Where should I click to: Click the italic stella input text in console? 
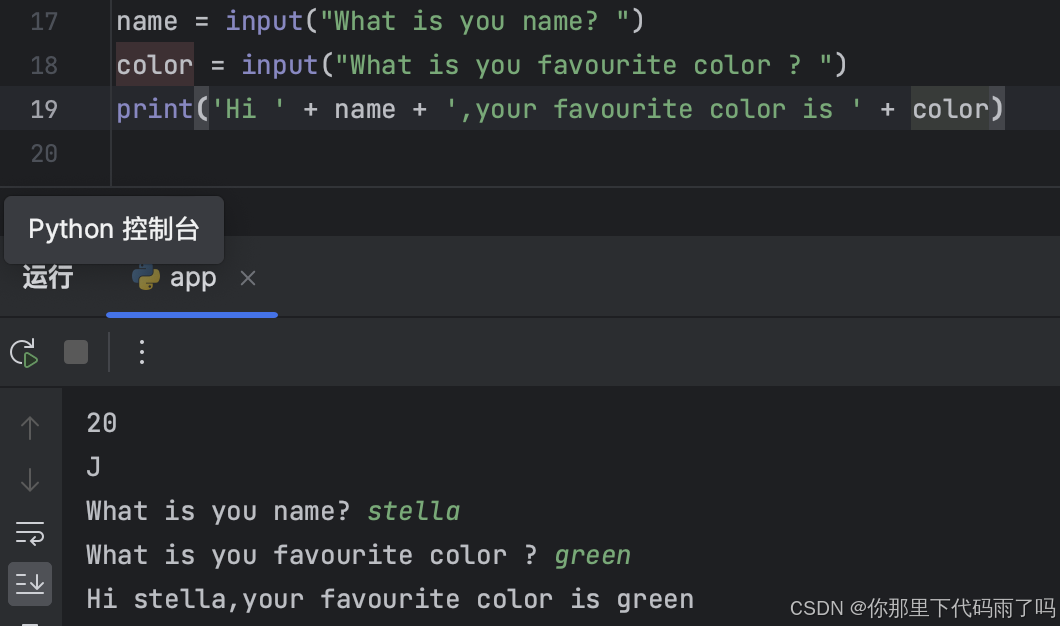coord(413,510)
